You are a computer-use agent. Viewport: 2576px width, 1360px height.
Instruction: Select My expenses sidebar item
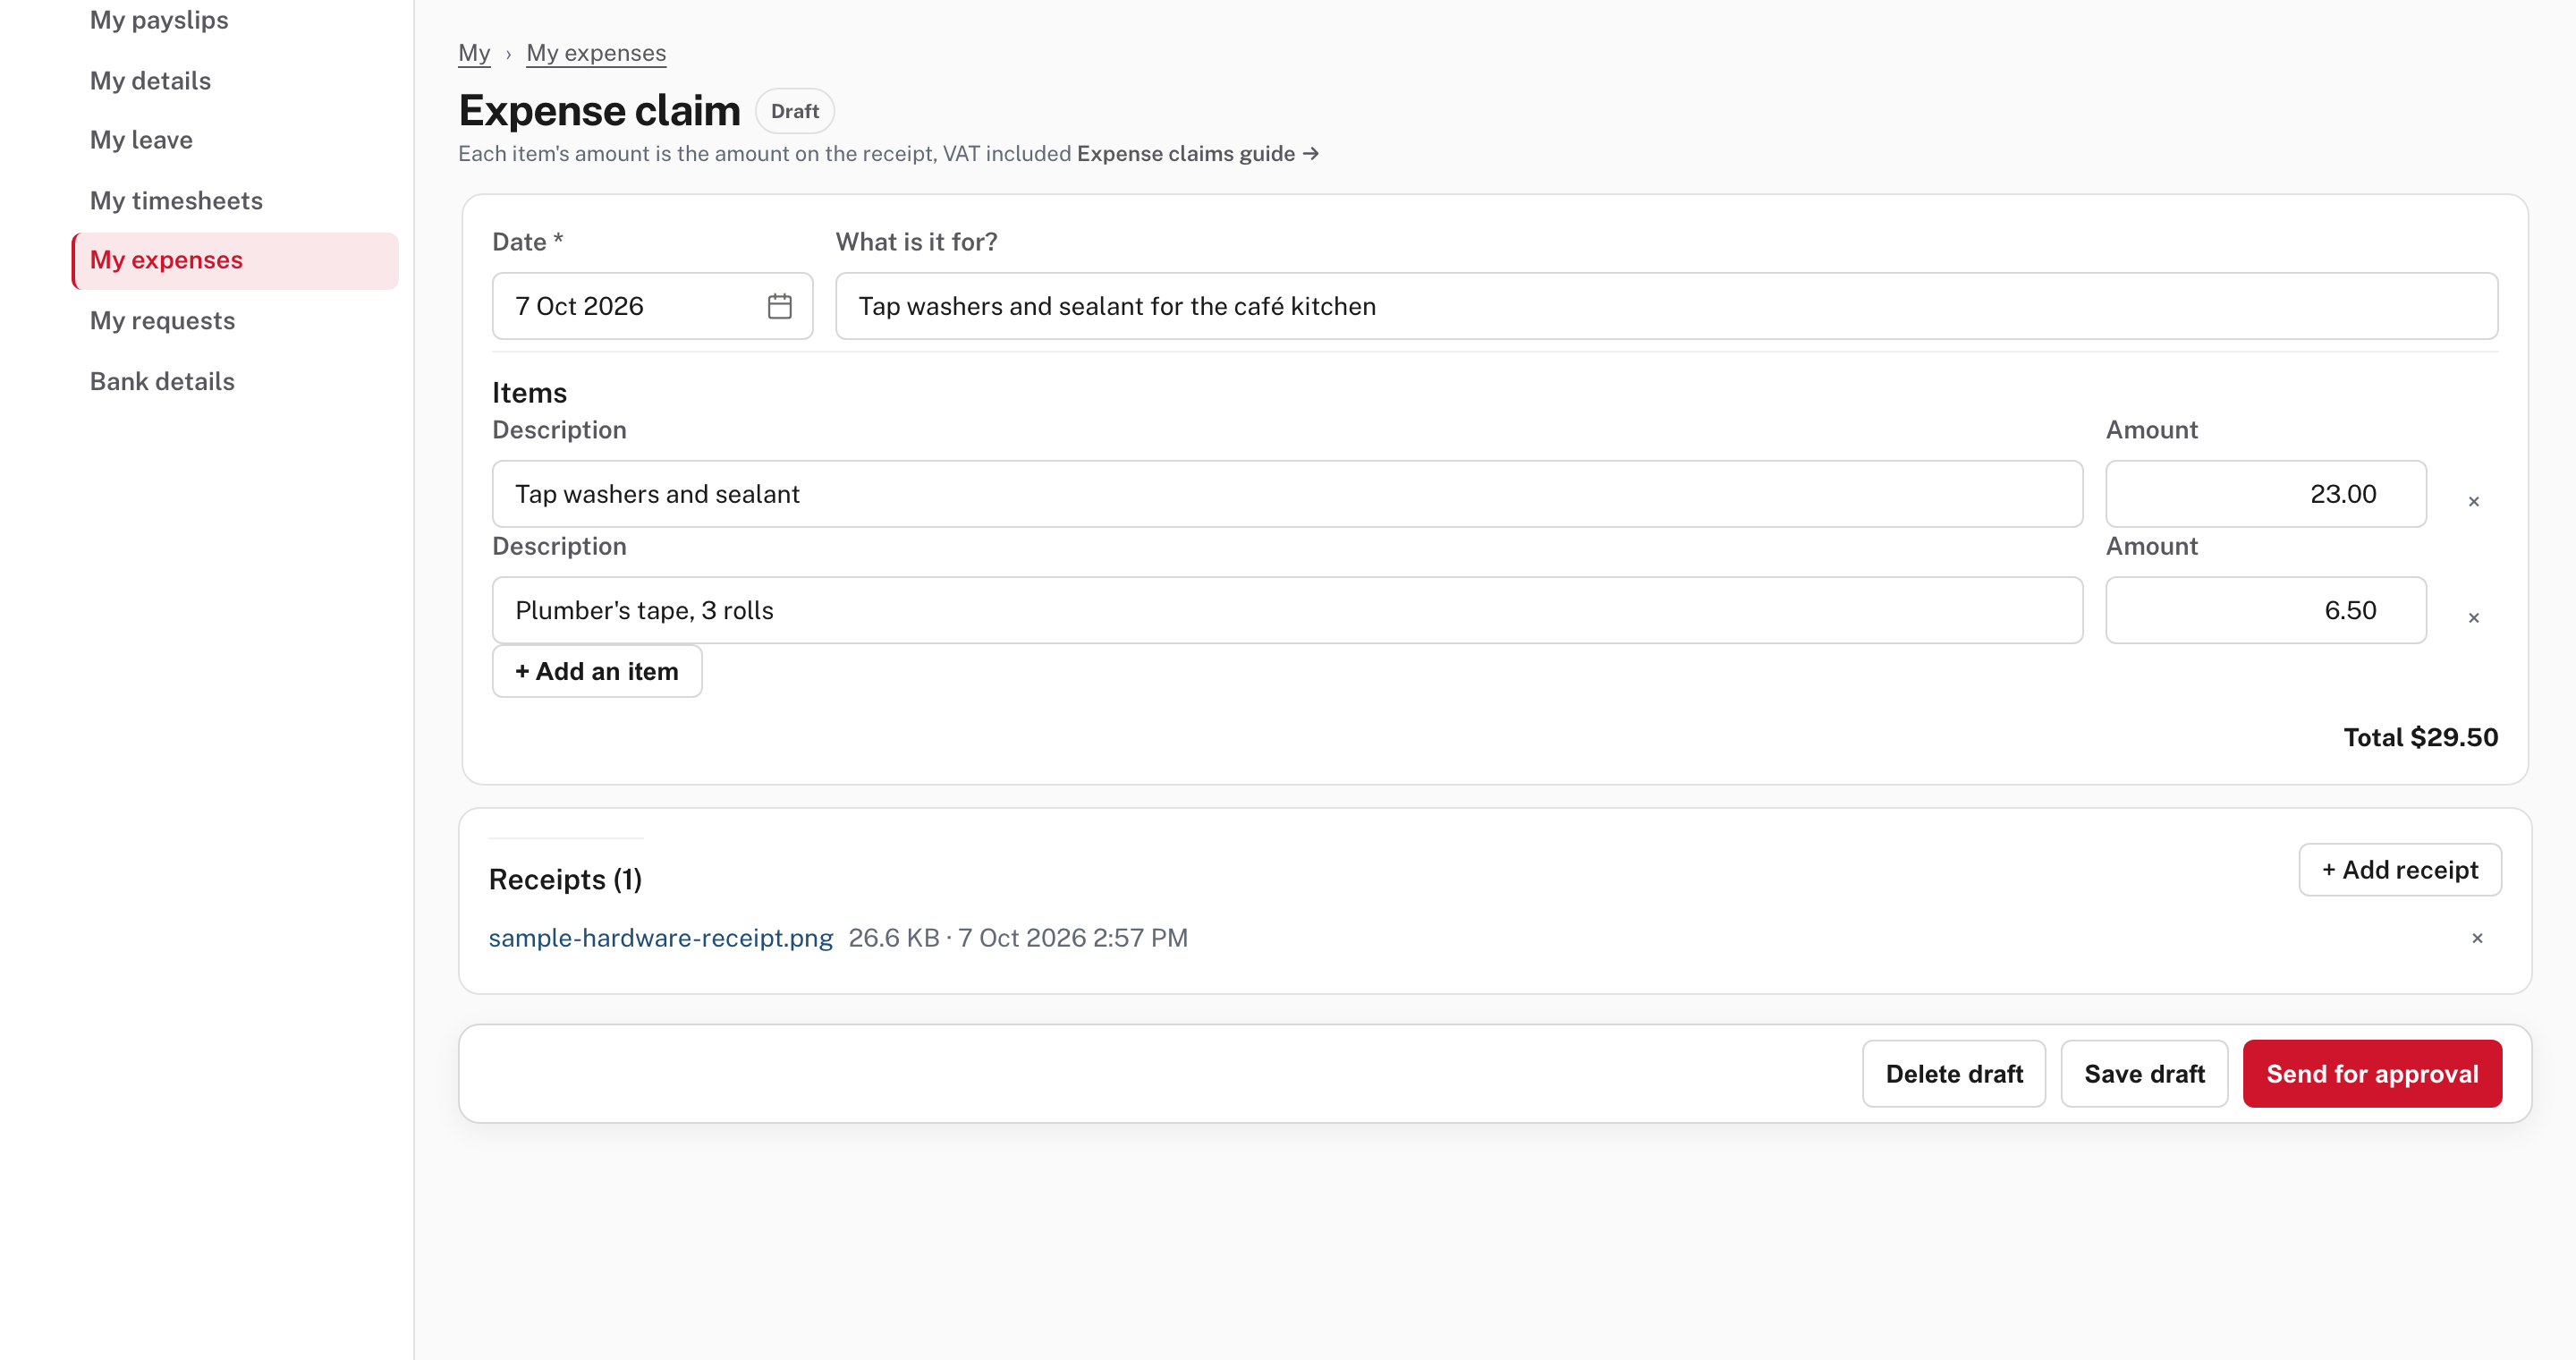[x=236, y=260]
